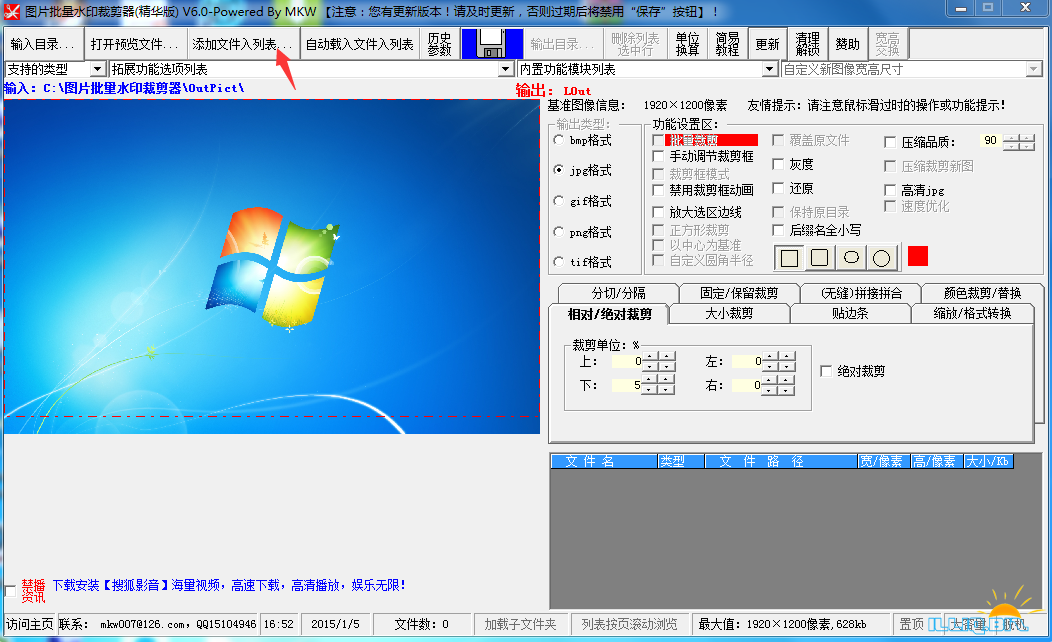
Task: Click the 左 (left) crop value field
Action: 747,362
